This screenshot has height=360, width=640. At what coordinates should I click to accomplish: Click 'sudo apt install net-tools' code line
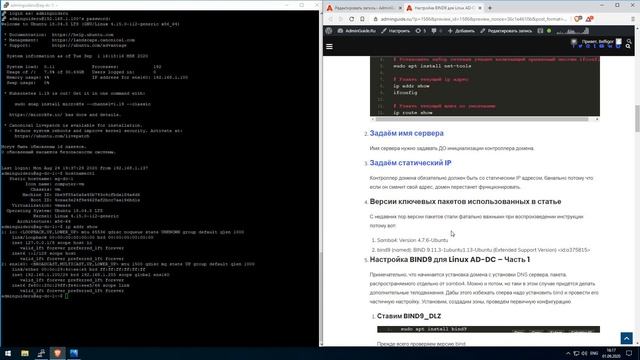point(432,66)
